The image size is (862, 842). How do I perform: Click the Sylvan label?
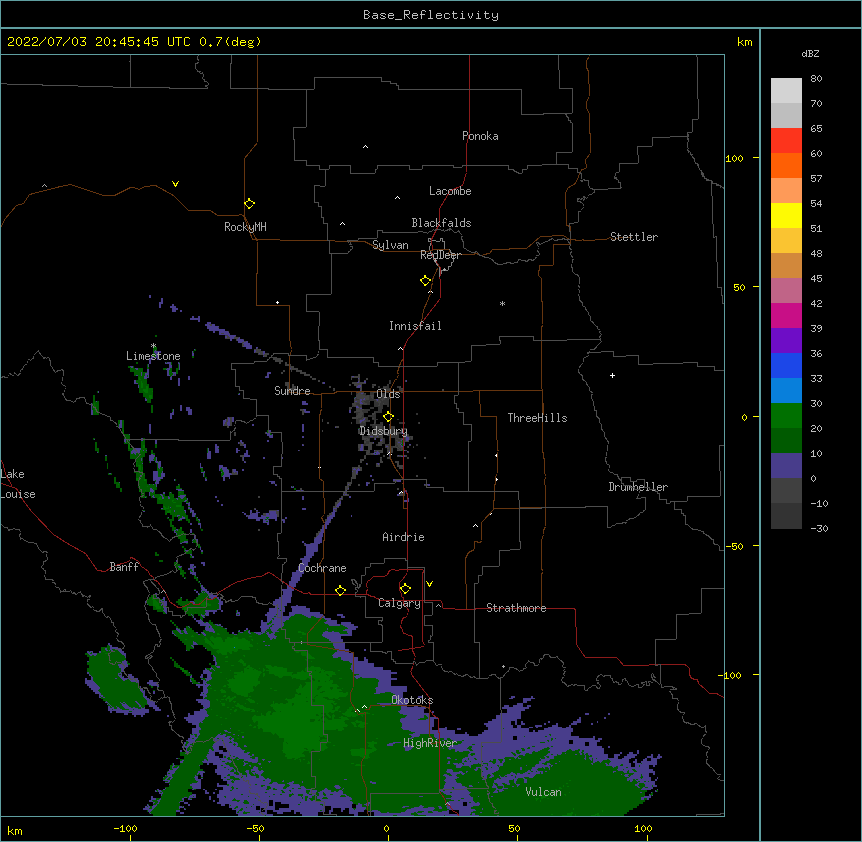tap(390, 245)
